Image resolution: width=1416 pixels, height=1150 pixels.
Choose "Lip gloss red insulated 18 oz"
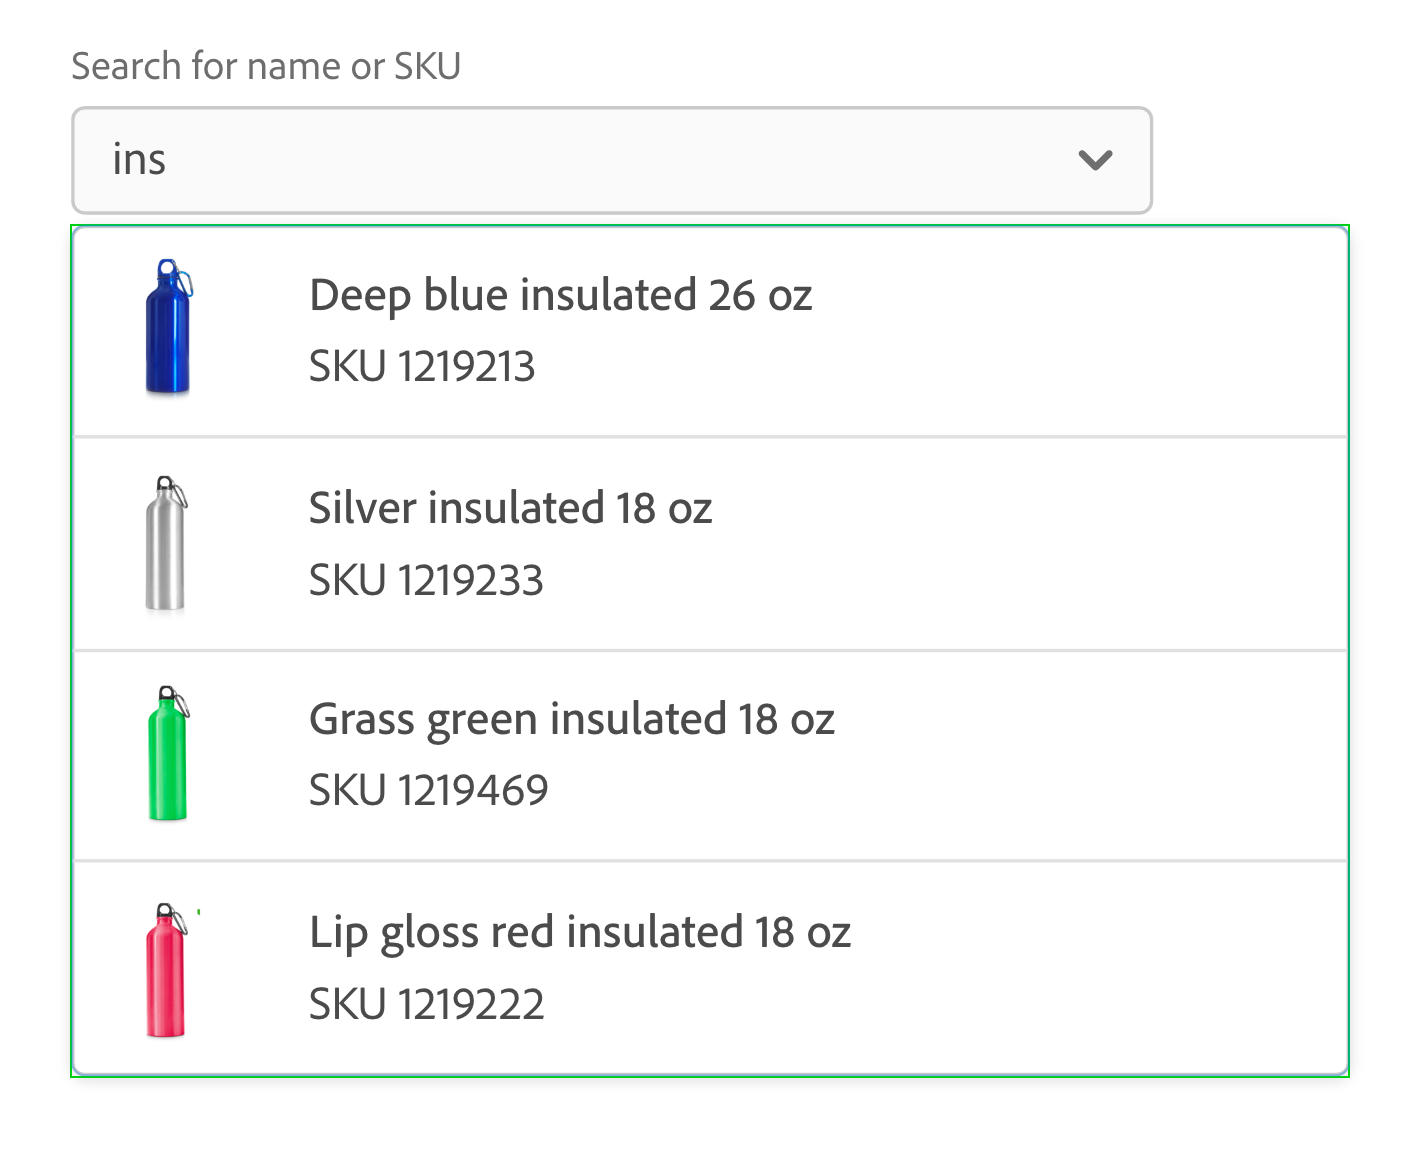[x=580, y=933]
